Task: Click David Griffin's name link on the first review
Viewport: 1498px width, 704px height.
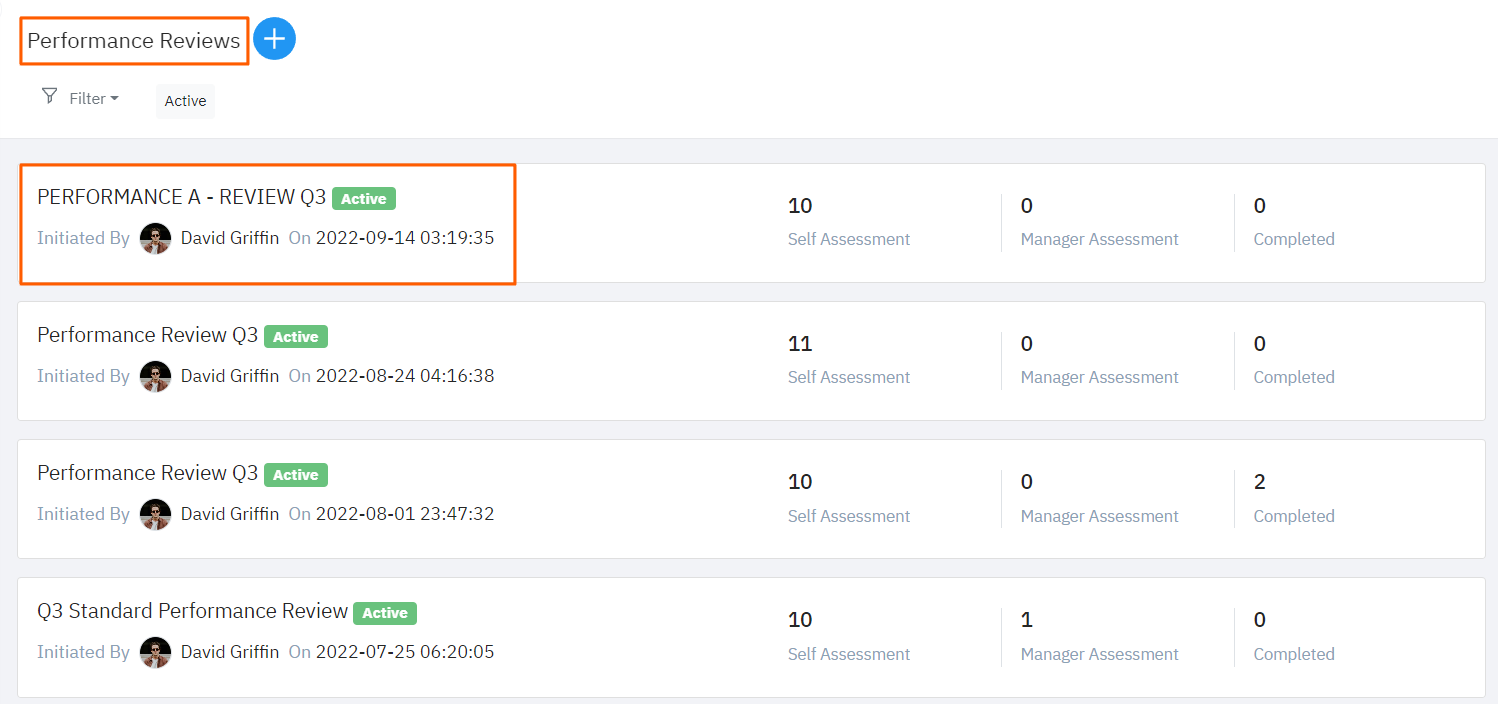Action: tap(230, 237)
